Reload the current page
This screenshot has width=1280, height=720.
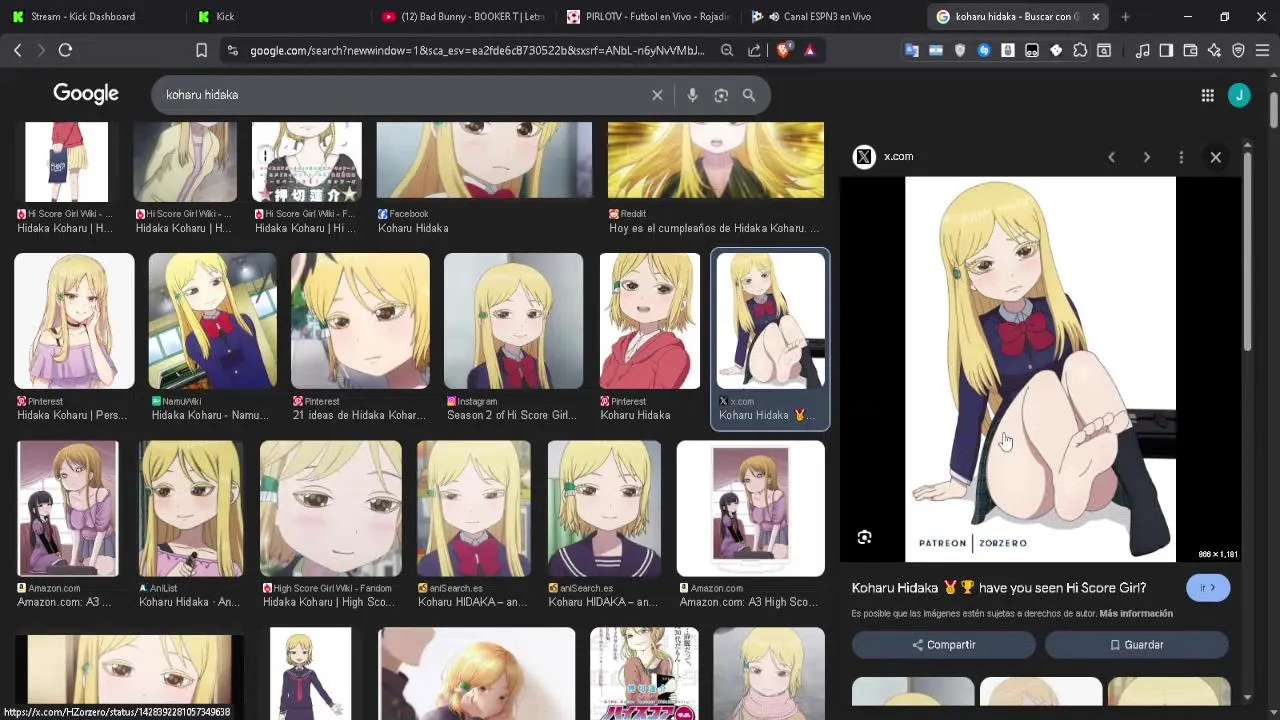(x=65, y=50)
